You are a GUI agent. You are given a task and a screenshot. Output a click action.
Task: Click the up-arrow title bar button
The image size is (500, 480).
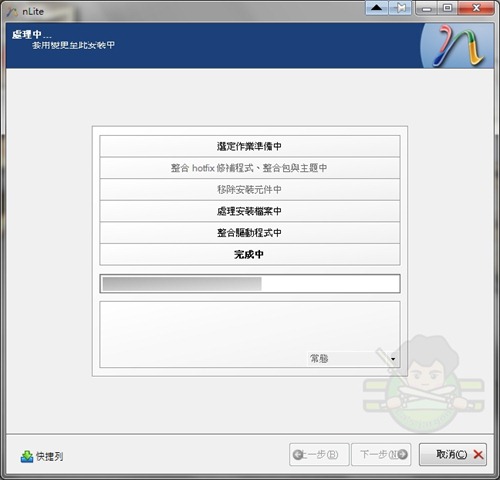pyautogui.click(x=377, y=8)
